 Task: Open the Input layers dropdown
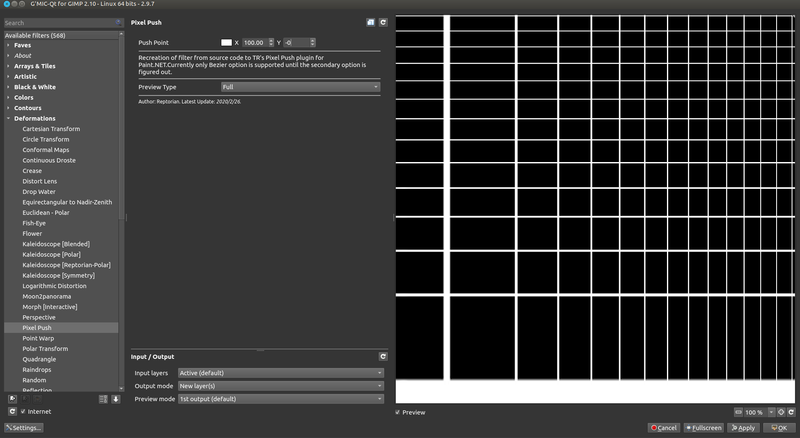(281, 373)
